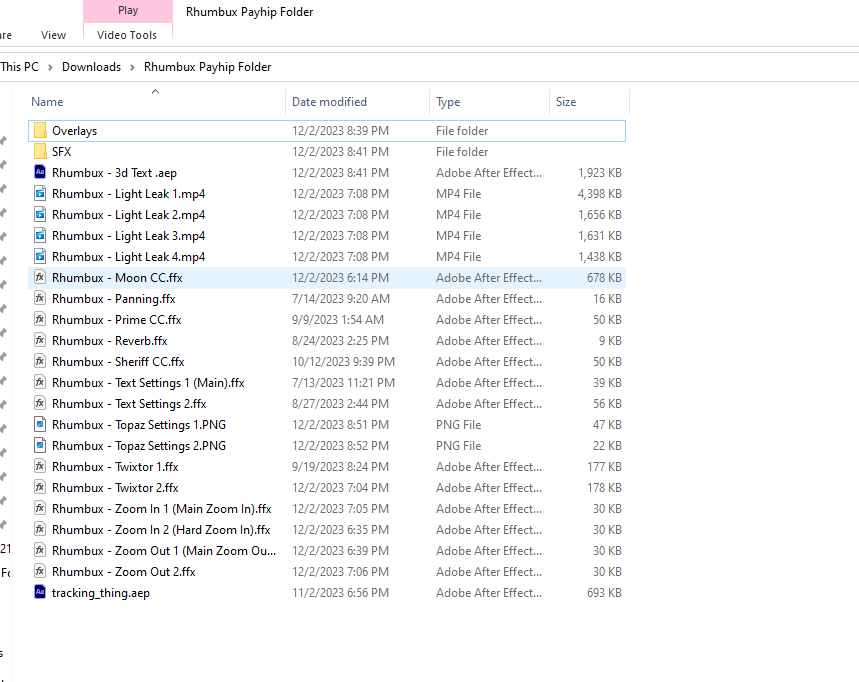Click the Topaz Settings 1.PNG icon
This screenshot has width=859, height=682.
(40, 425)
